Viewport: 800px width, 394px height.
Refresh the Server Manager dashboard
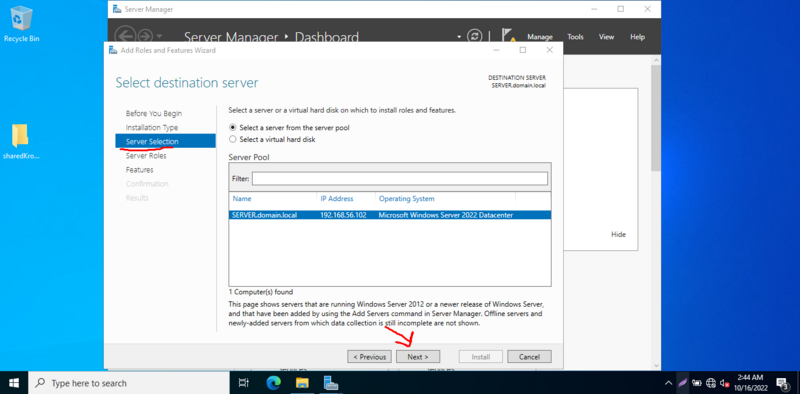tap(474, 37)
